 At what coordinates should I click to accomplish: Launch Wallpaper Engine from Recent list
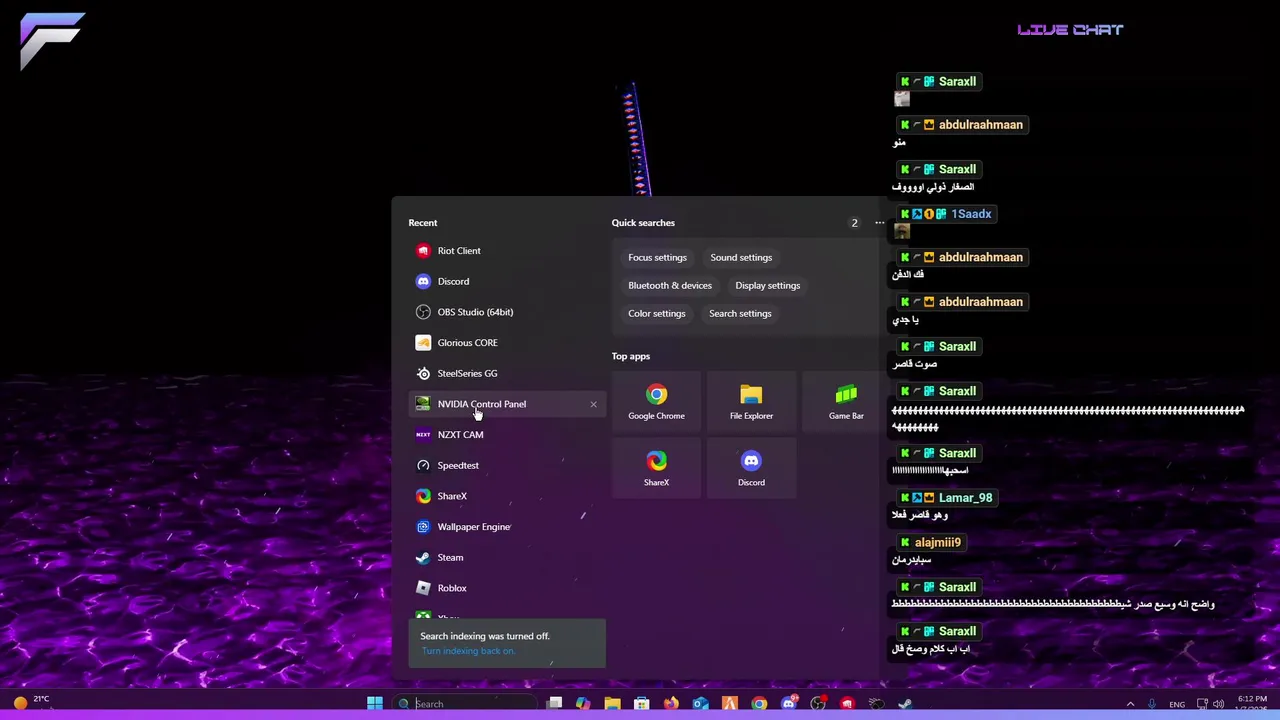(507, 527)
